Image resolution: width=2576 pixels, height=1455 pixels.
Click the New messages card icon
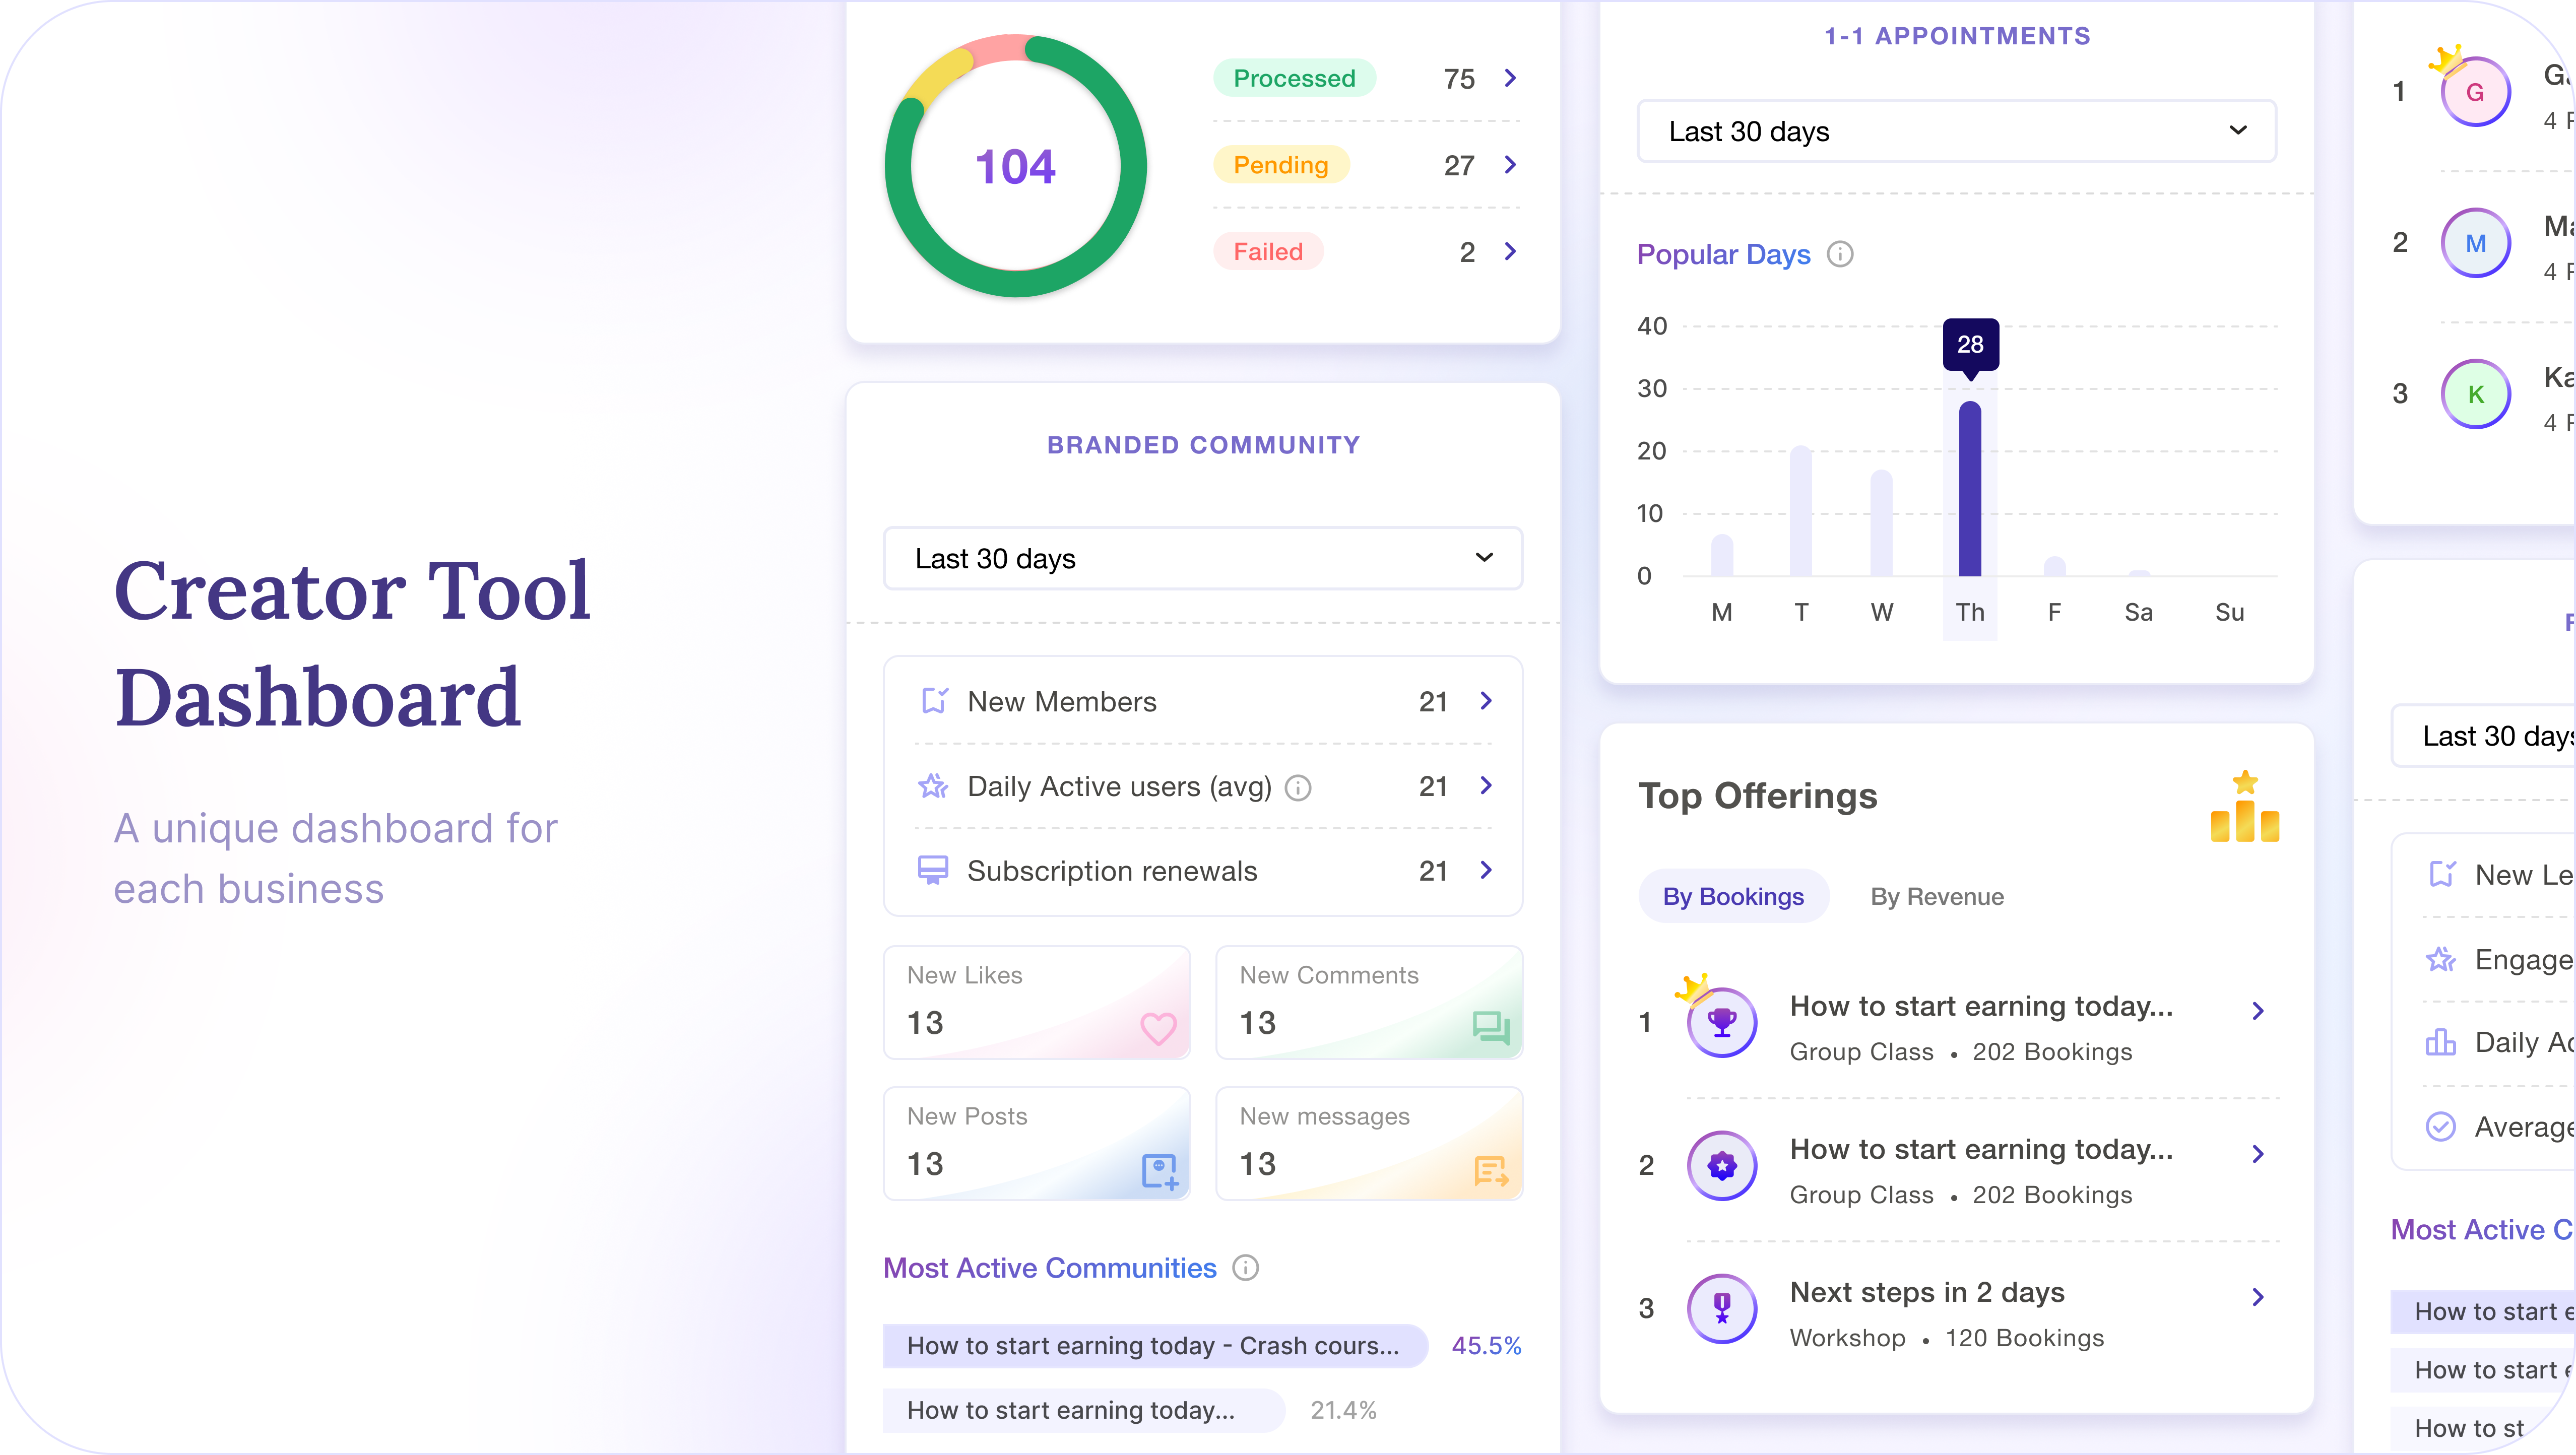point(1490,1170)
